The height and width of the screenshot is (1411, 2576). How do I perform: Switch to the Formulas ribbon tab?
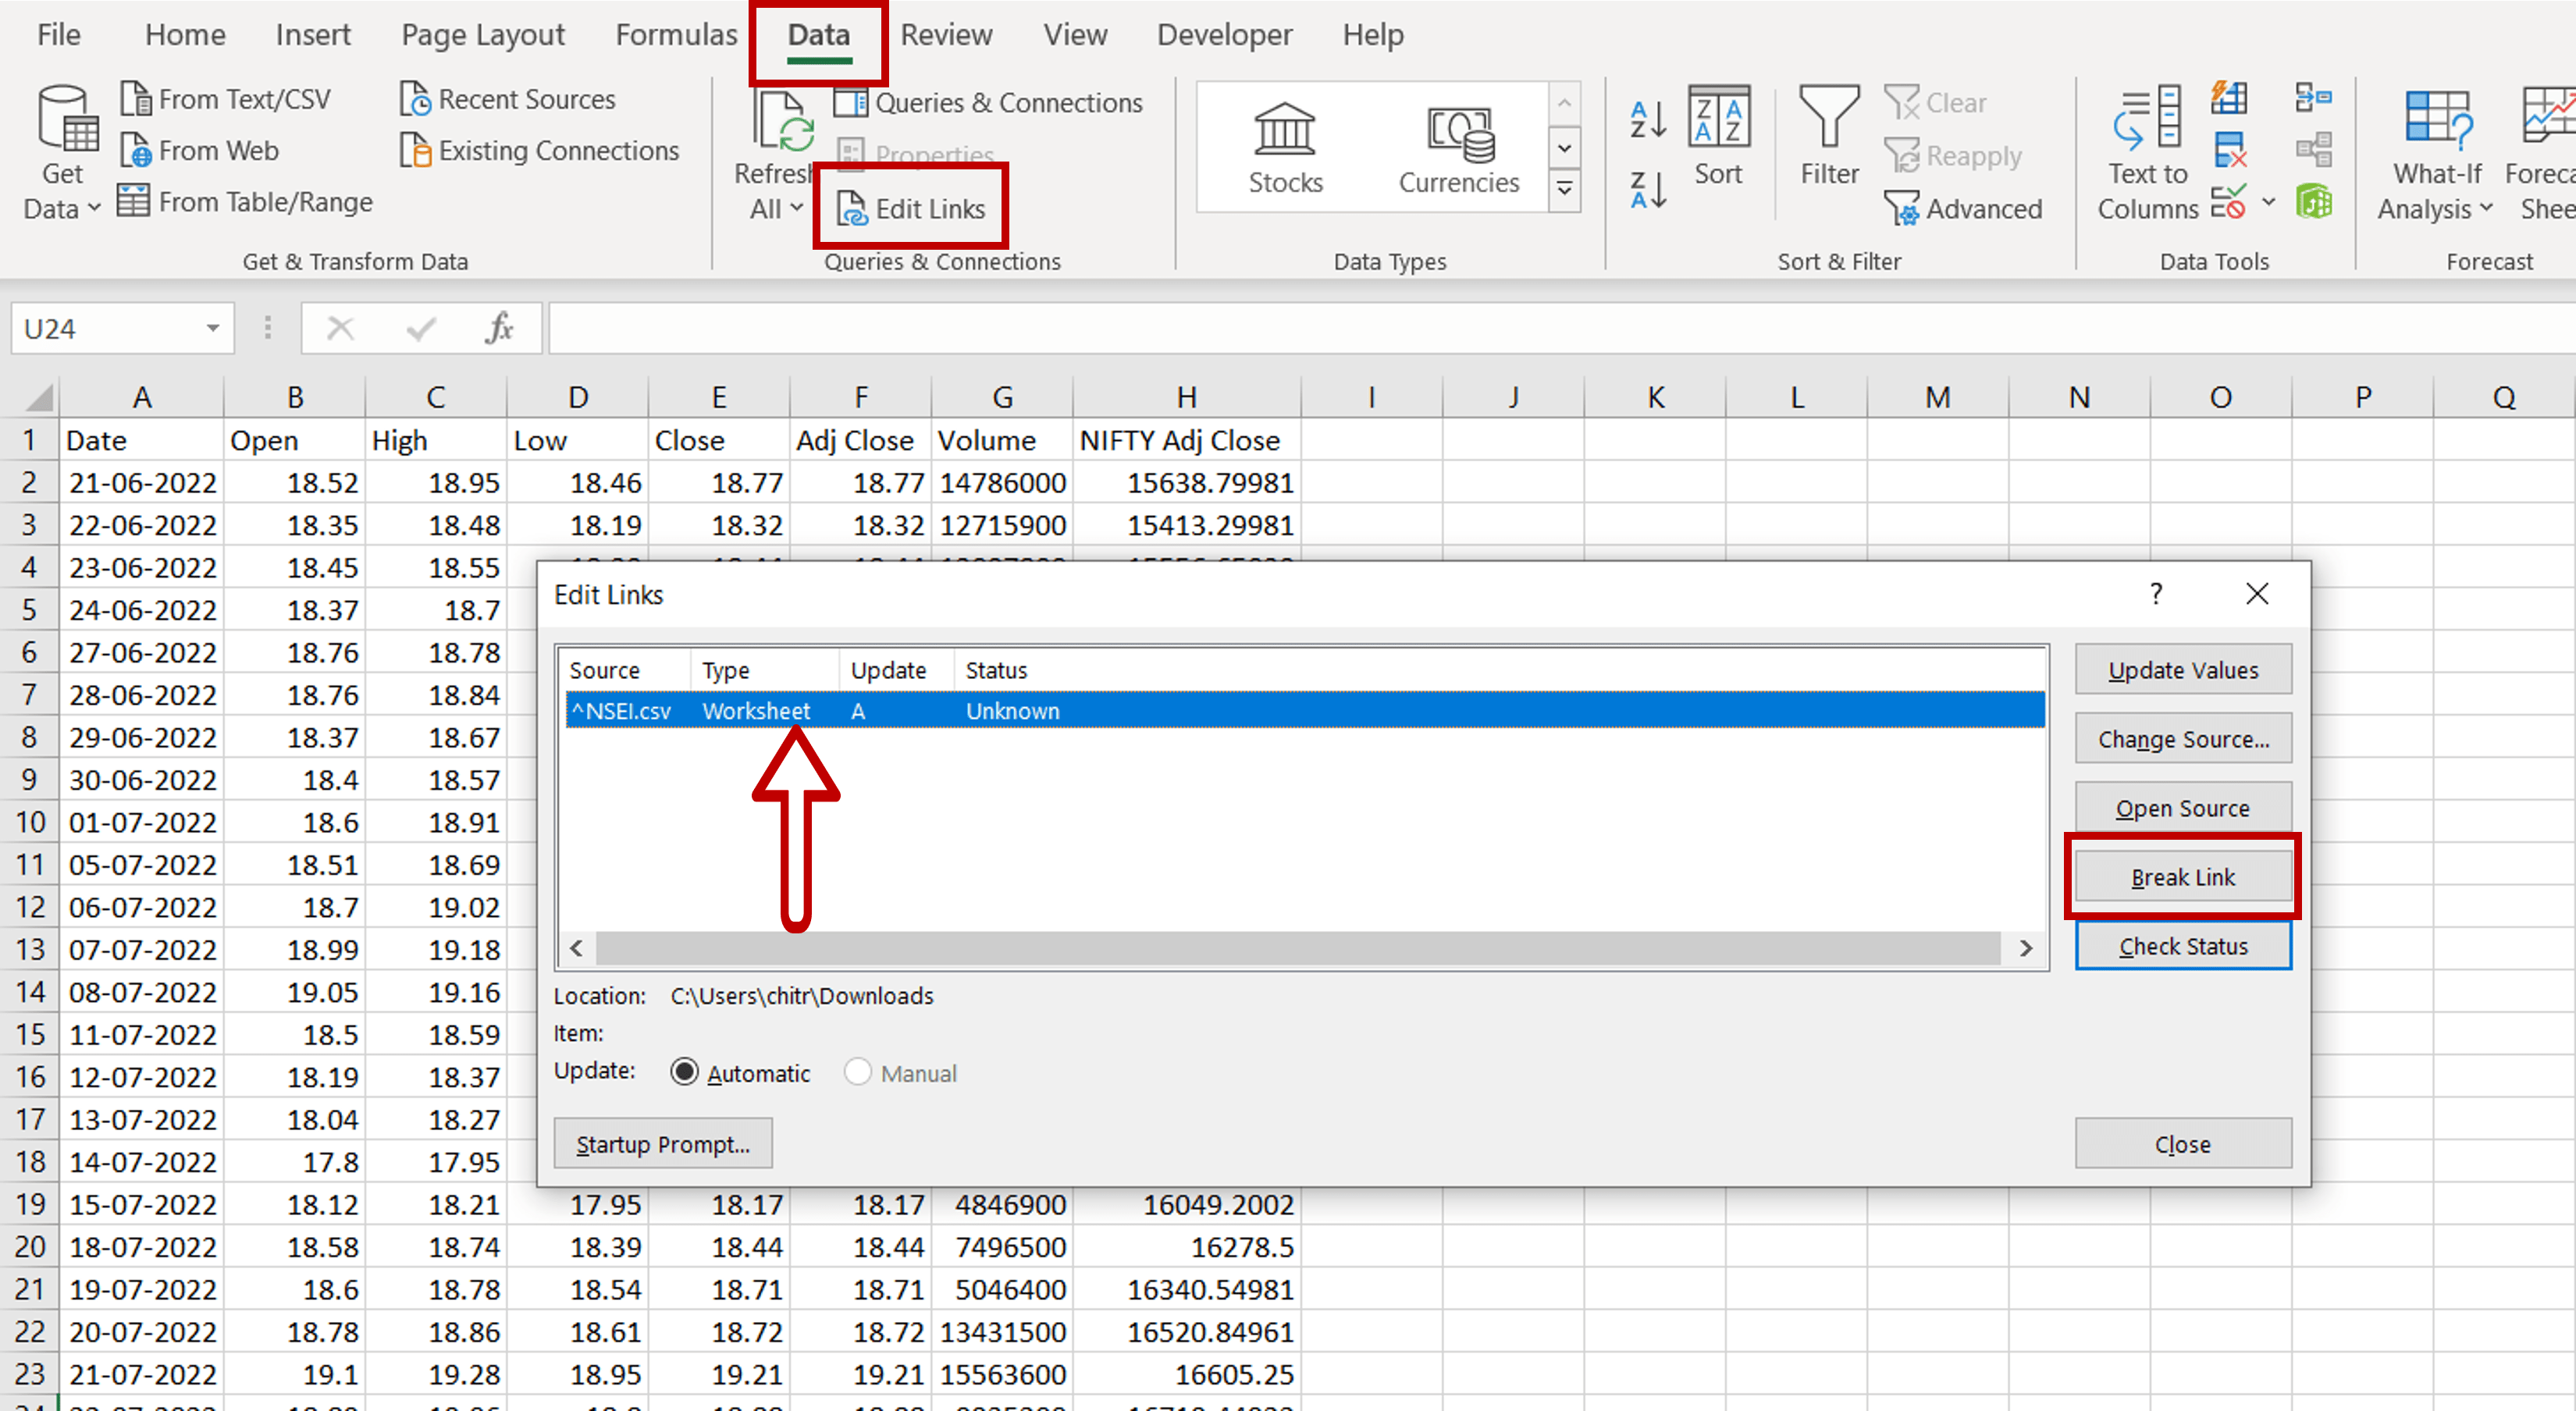676,34
